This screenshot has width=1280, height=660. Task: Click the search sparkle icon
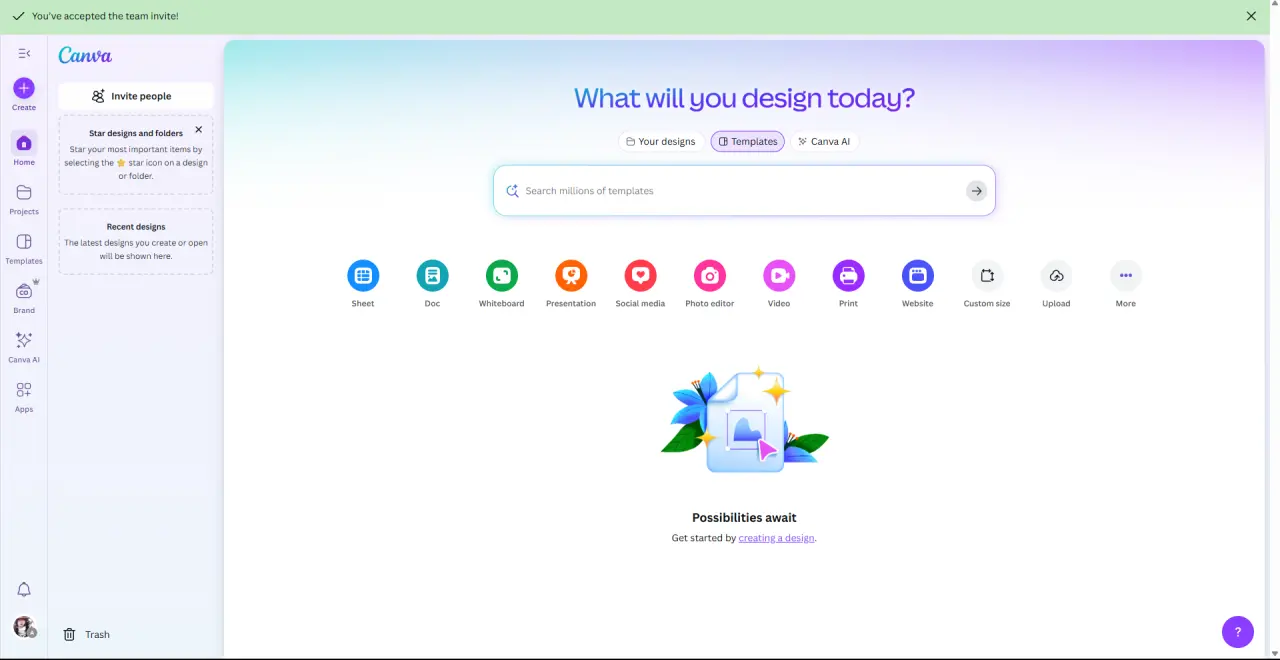coord(512,190)
